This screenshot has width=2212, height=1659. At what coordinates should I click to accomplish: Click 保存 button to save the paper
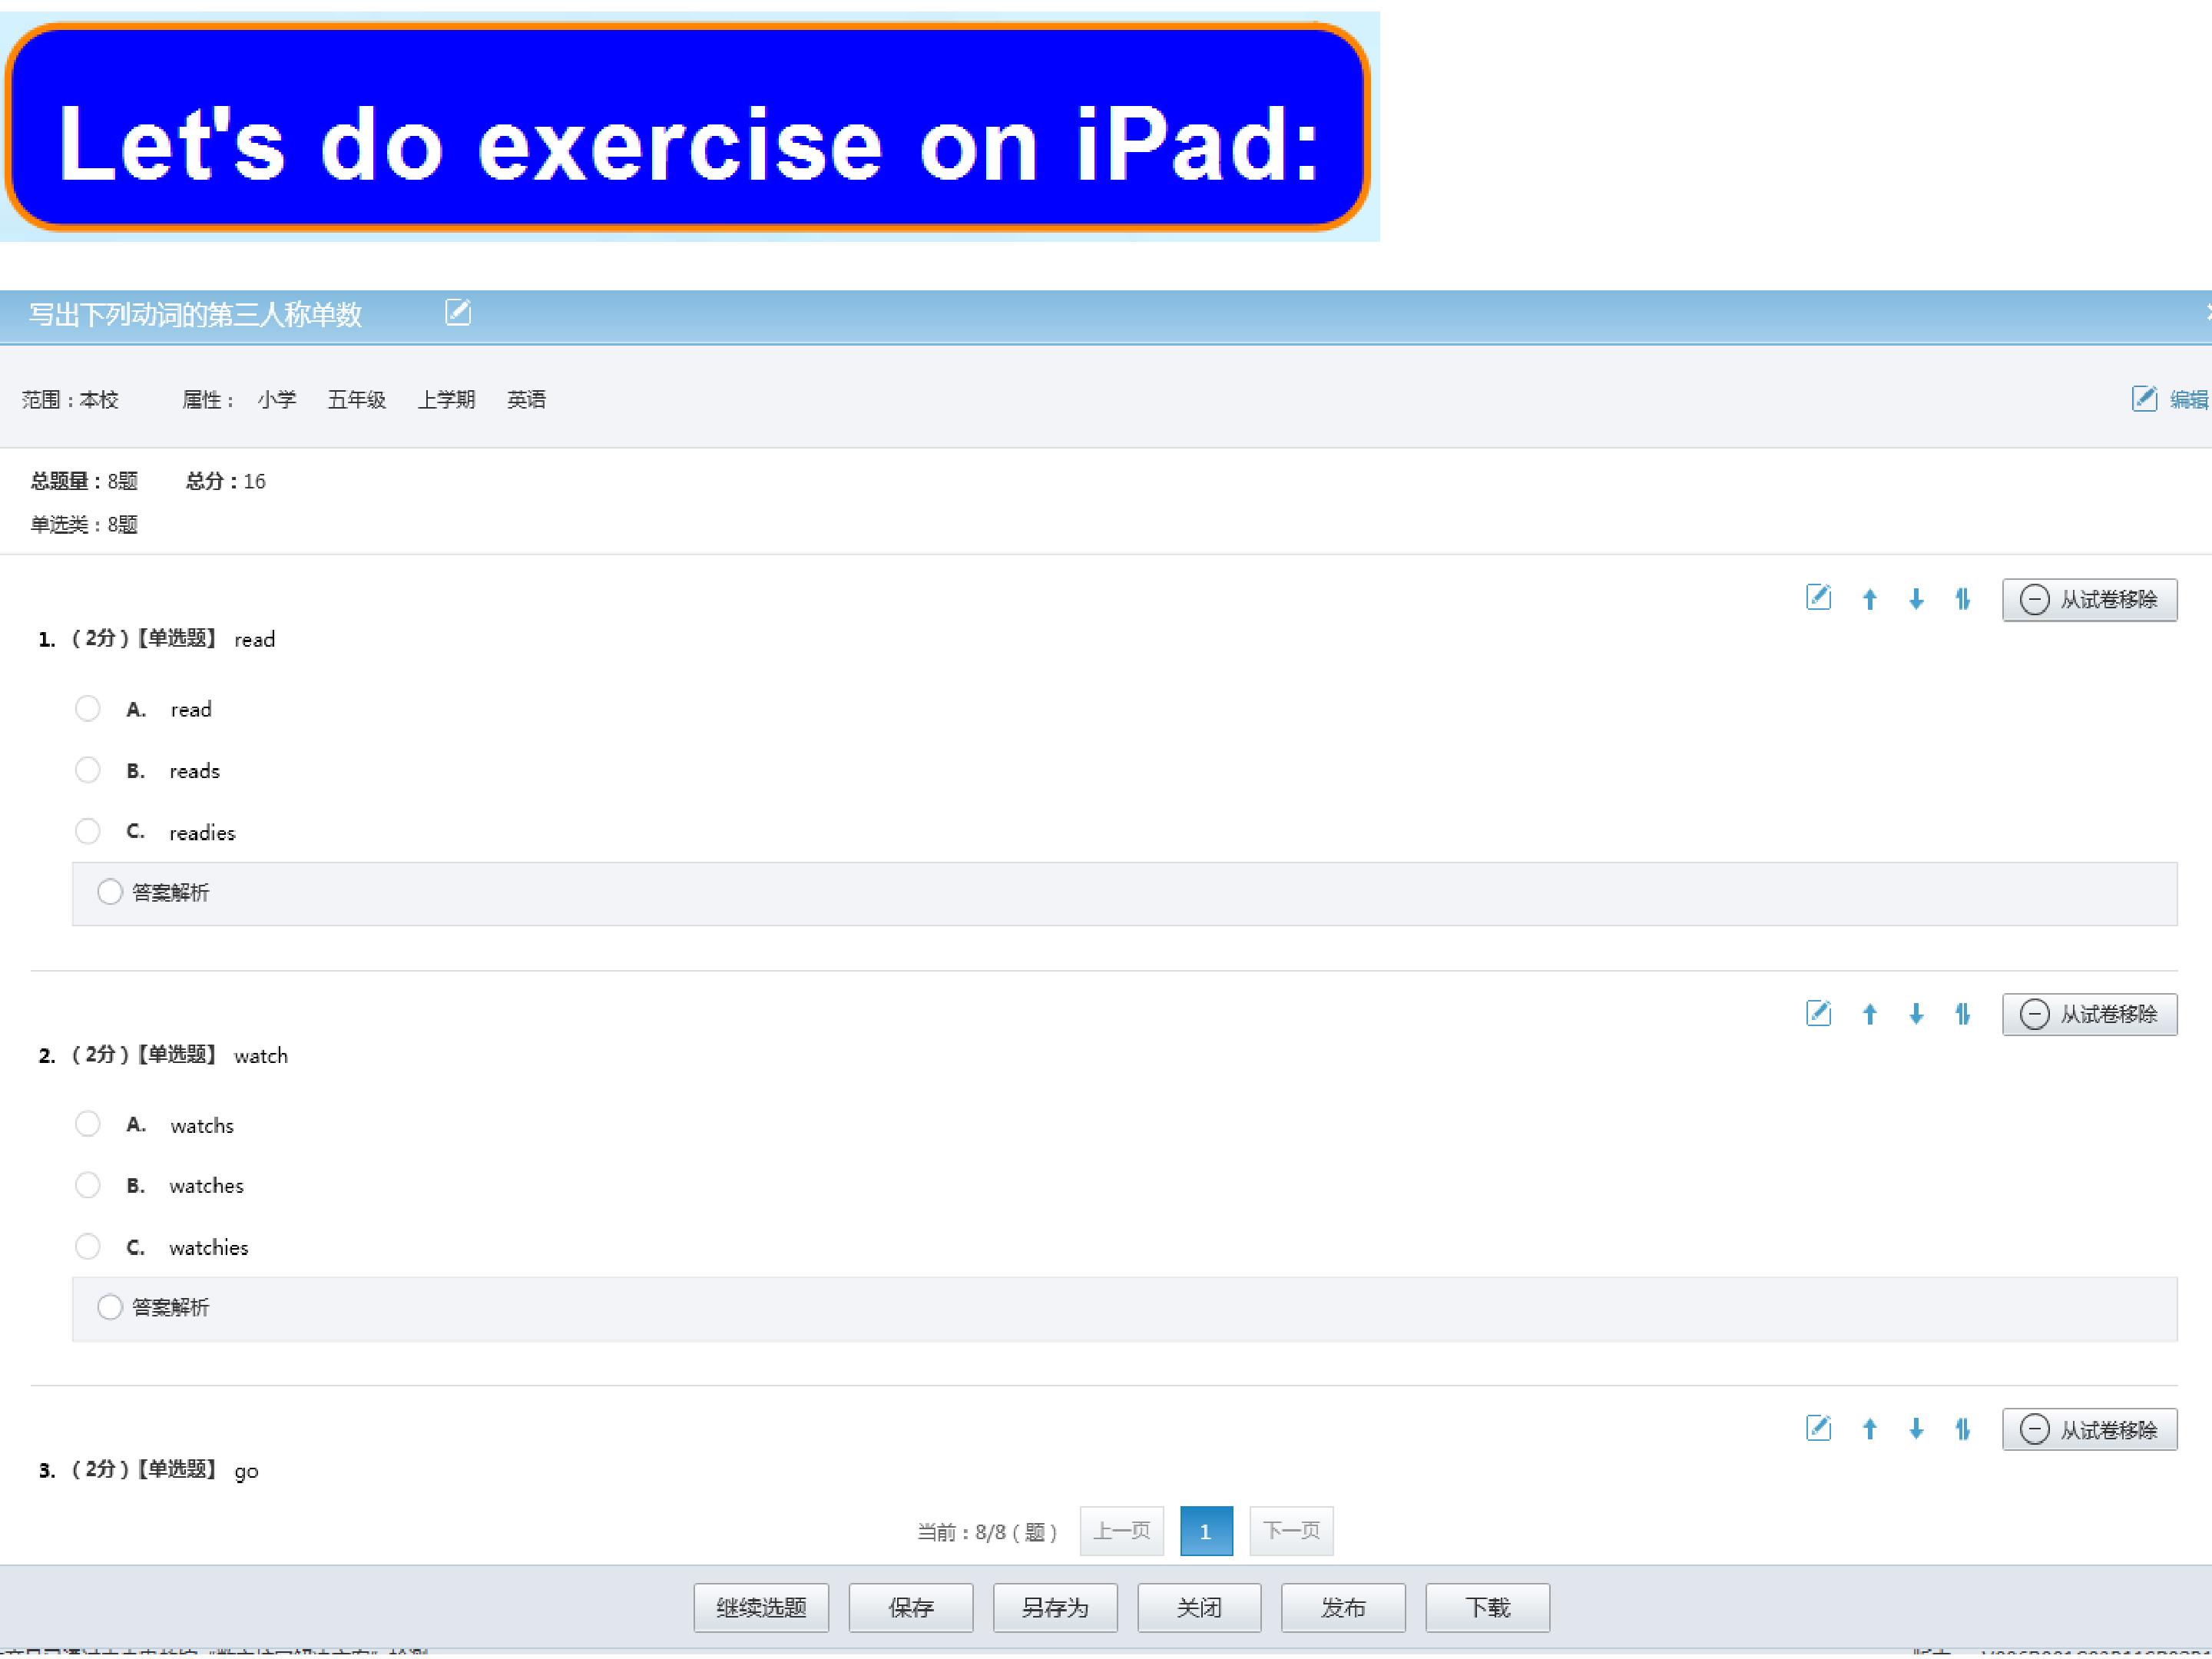coord(911,1608)
